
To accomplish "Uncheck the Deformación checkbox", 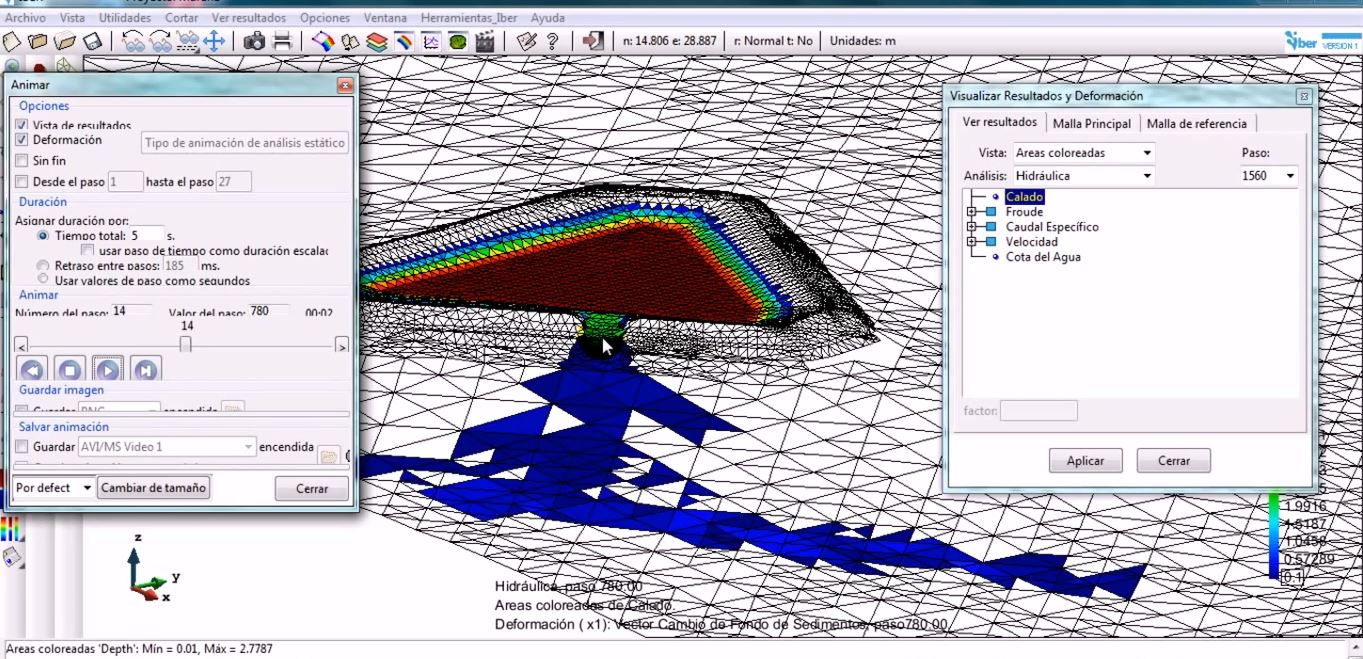I will [22, 141].
